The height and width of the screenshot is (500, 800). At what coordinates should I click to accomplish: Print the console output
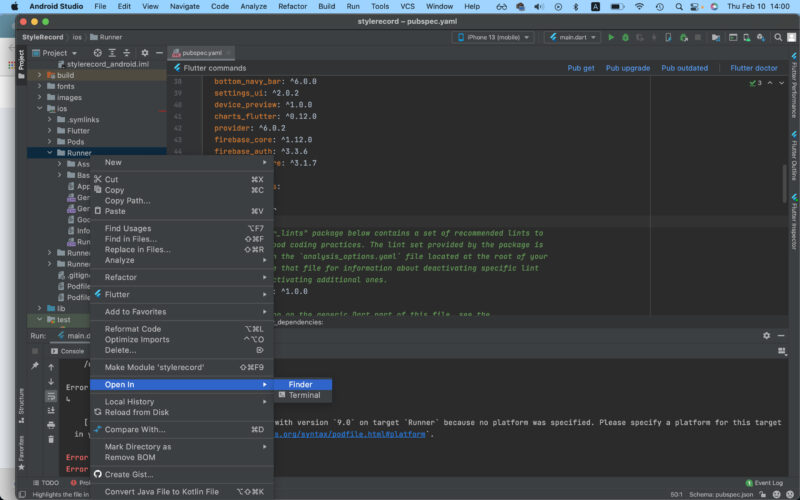click(51, 424)
